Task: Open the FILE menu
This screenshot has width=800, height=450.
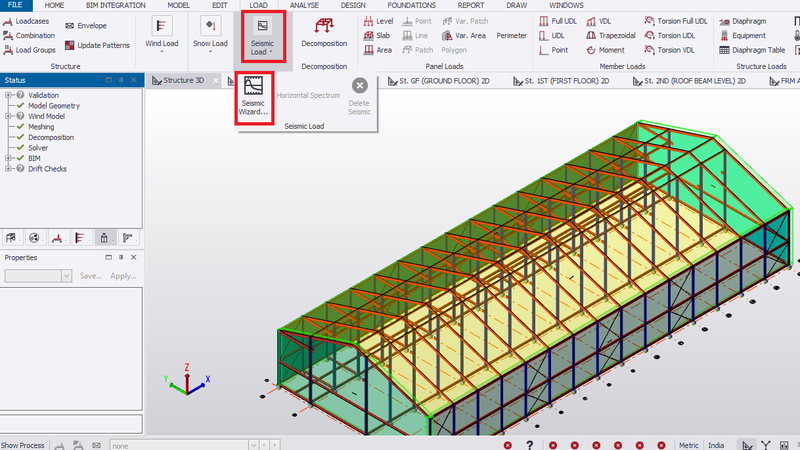Action: 15,5
